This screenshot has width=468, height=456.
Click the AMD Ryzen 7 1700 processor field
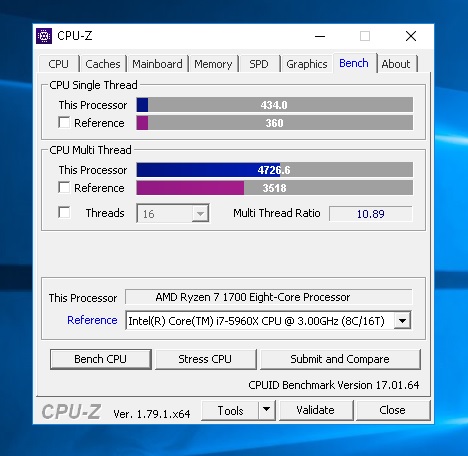click(269, 297)
